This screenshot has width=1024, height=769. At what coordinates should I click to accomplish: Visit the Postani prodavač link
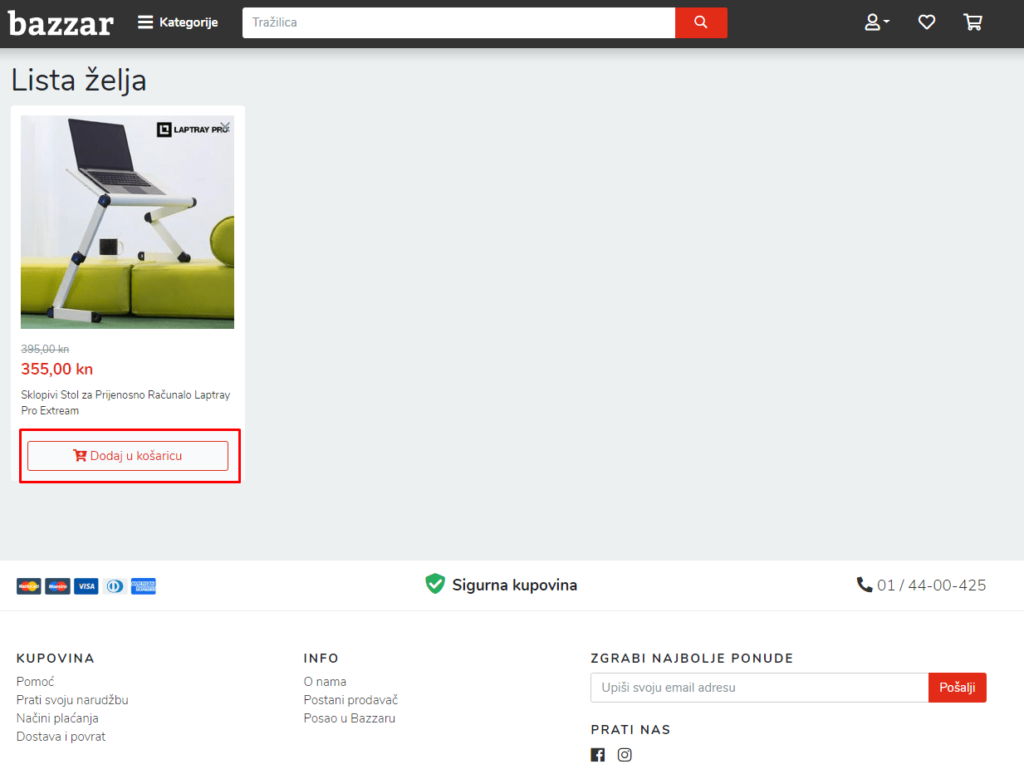350,700
